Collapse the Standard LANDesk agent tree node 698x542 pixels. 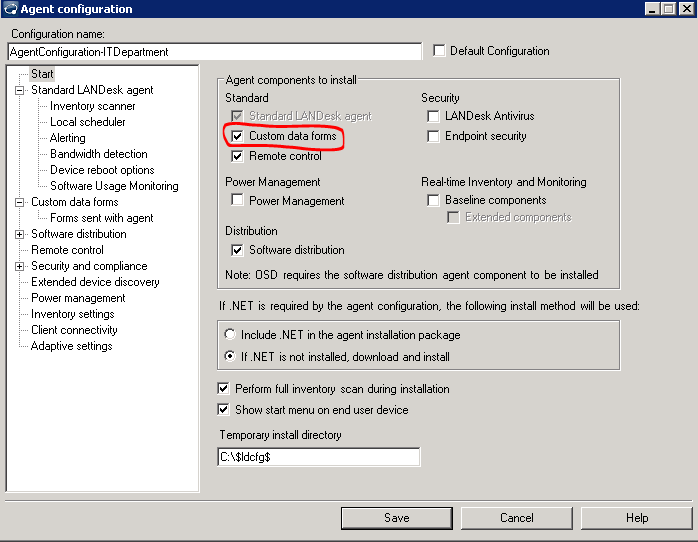pyautogui.click(x=19, y=90)
